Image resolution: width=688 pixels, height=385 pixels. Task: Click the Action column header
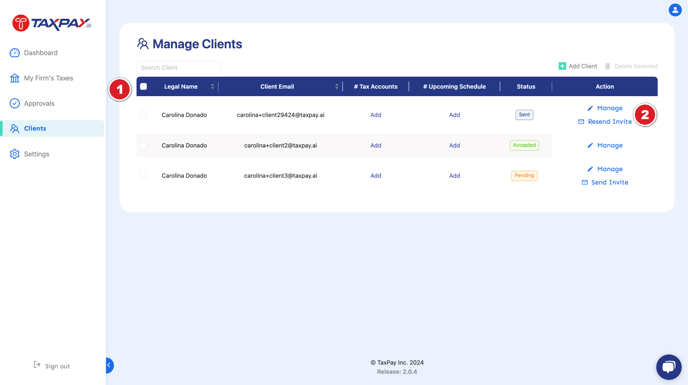tap(605, 86)
